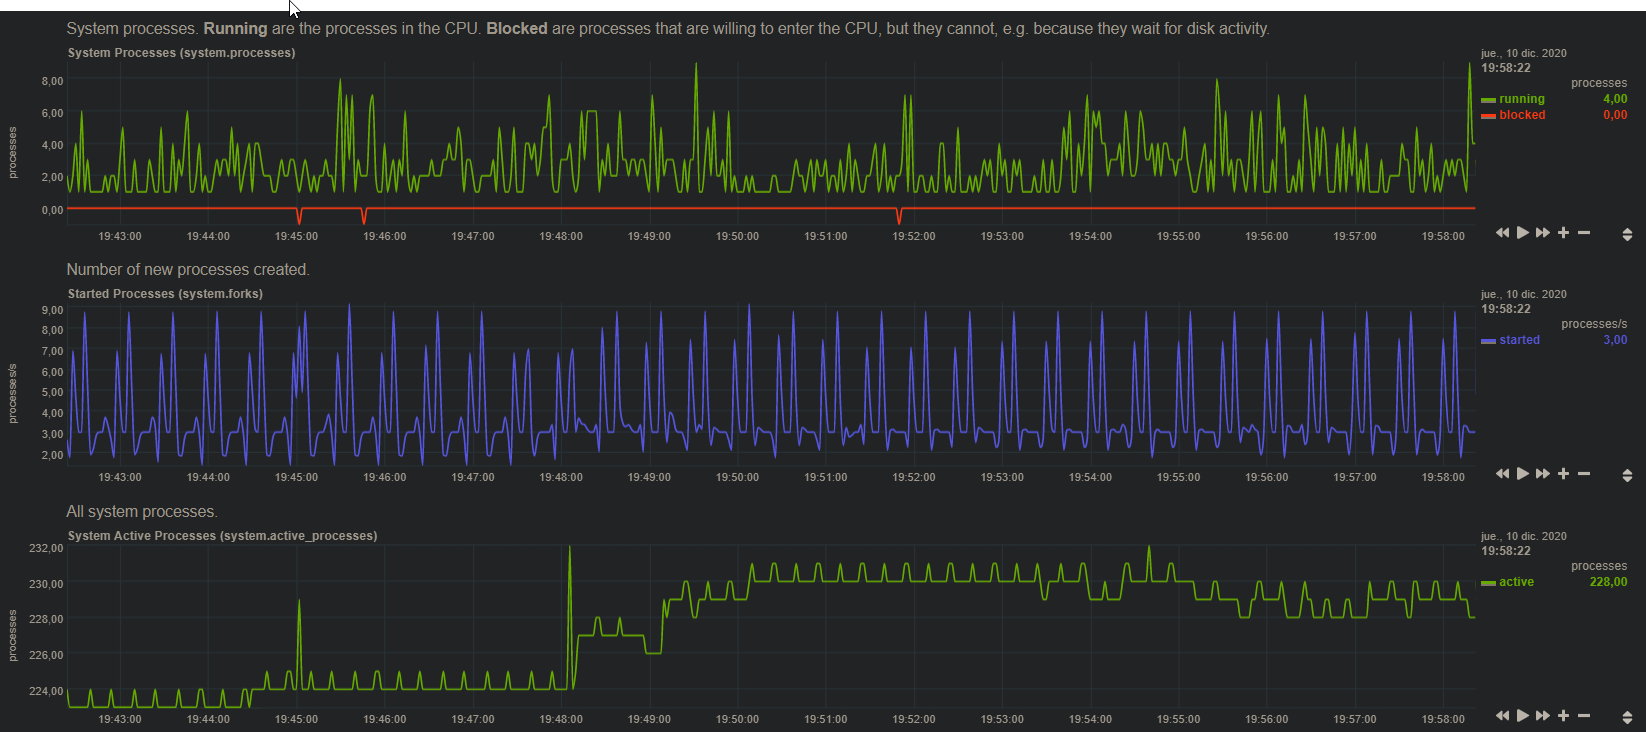Zoom out of Started Processes chart
This screenshot has height=732, width=1646.
1584,474
